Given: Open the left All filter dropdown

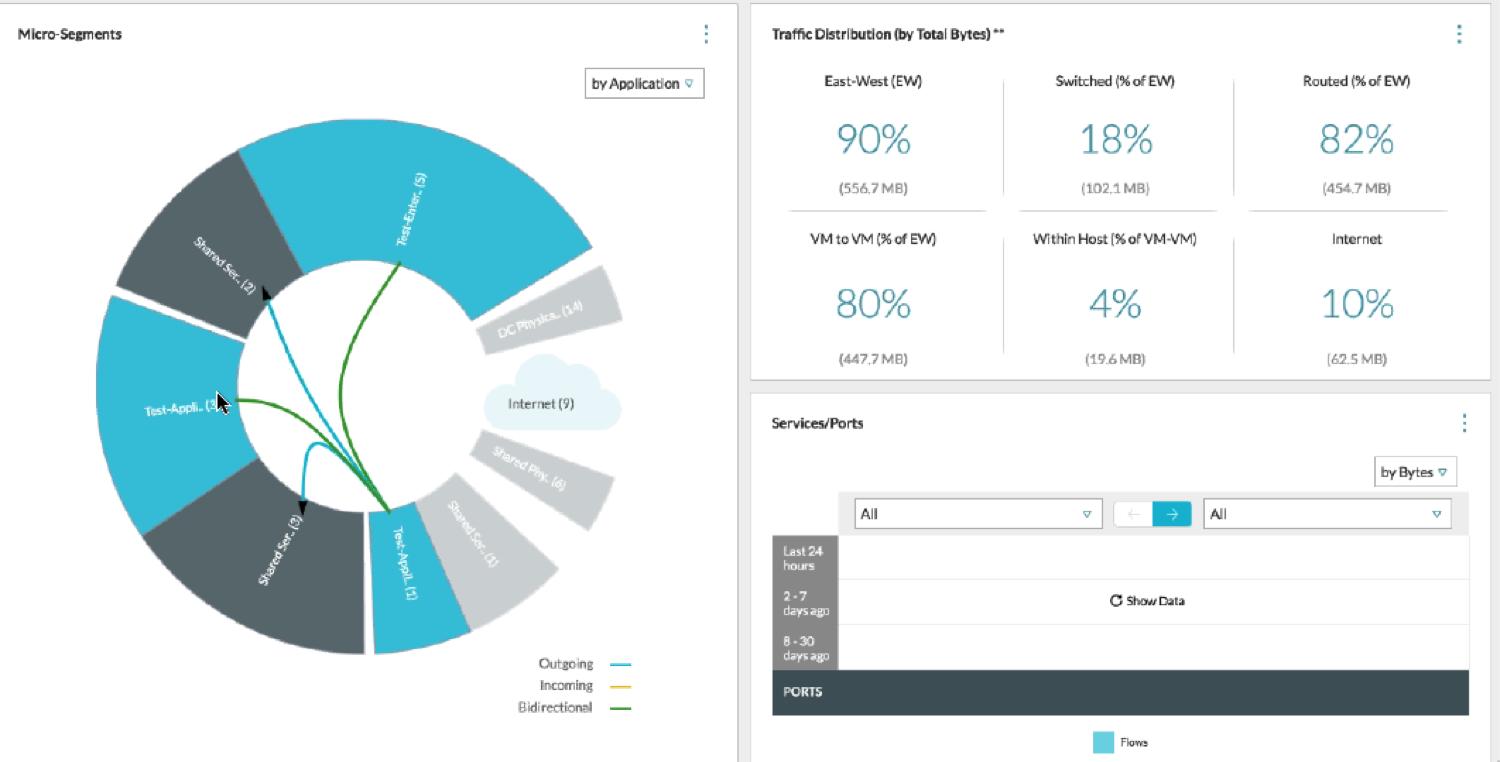Looking at the screenshot, I should point(977,514).
